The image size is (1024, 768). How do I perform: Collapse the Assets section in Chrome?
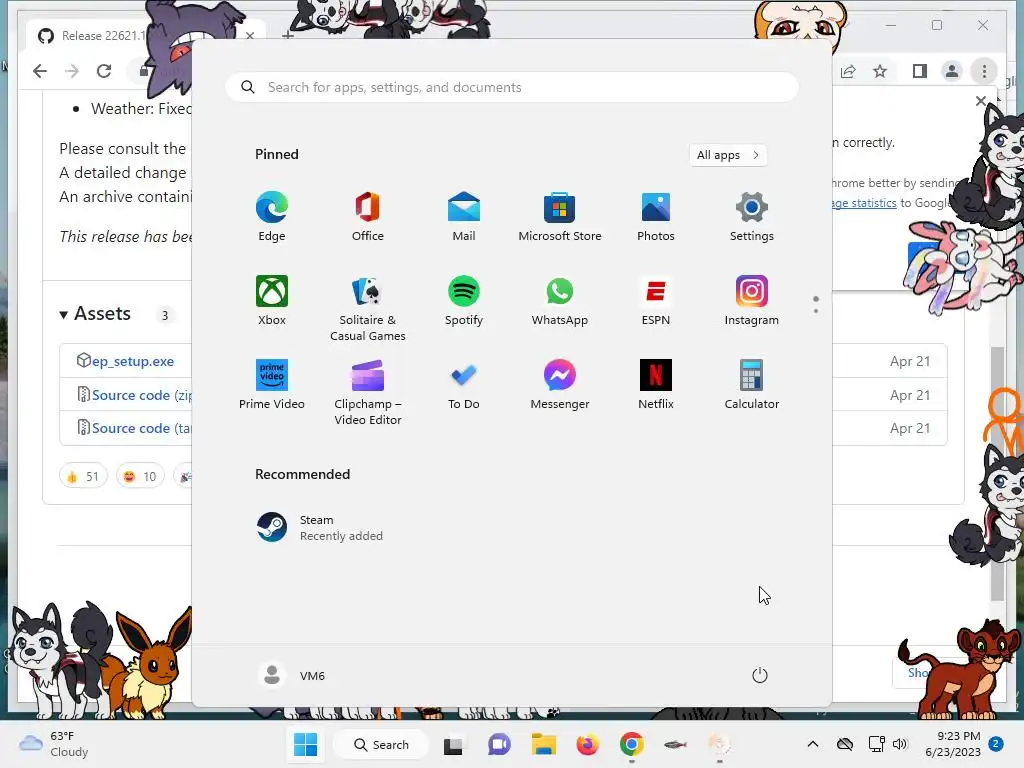pos(63,315)
